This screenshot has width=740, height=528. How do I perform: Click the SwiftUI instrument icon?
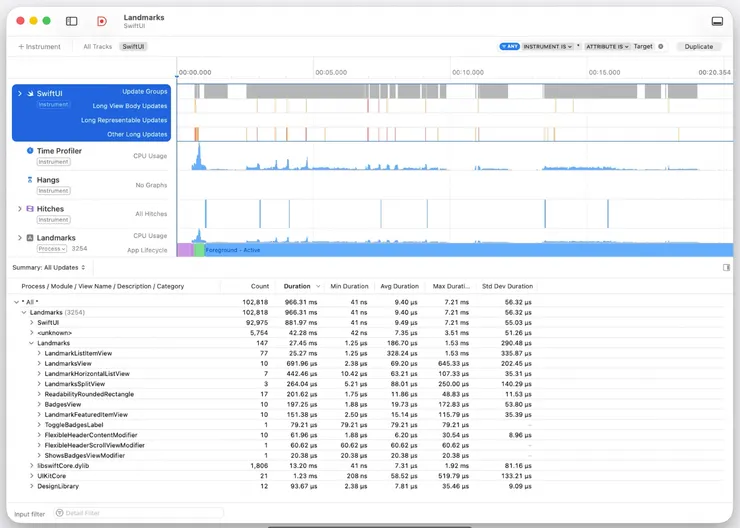point(30,93)
